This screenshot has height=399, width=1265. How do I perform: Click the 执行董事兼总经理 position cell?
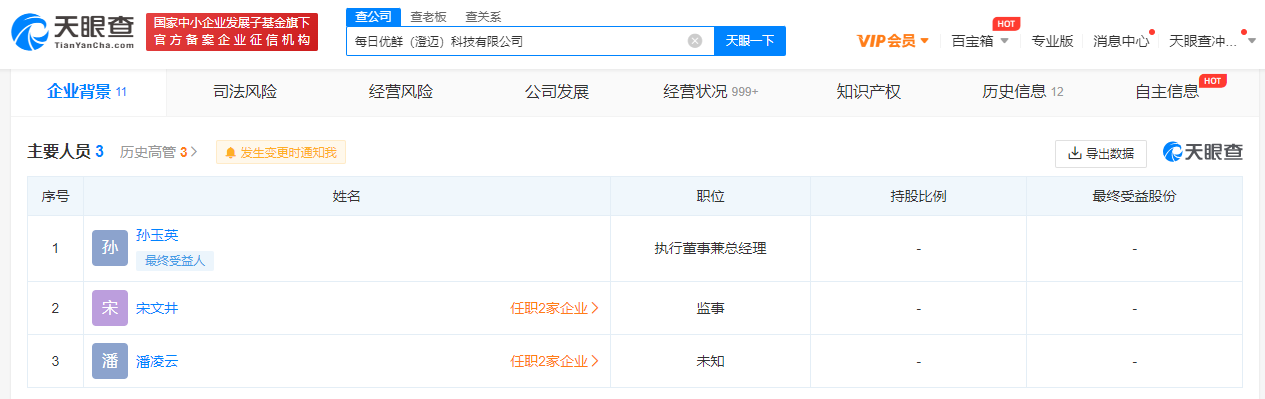point(710,248)
